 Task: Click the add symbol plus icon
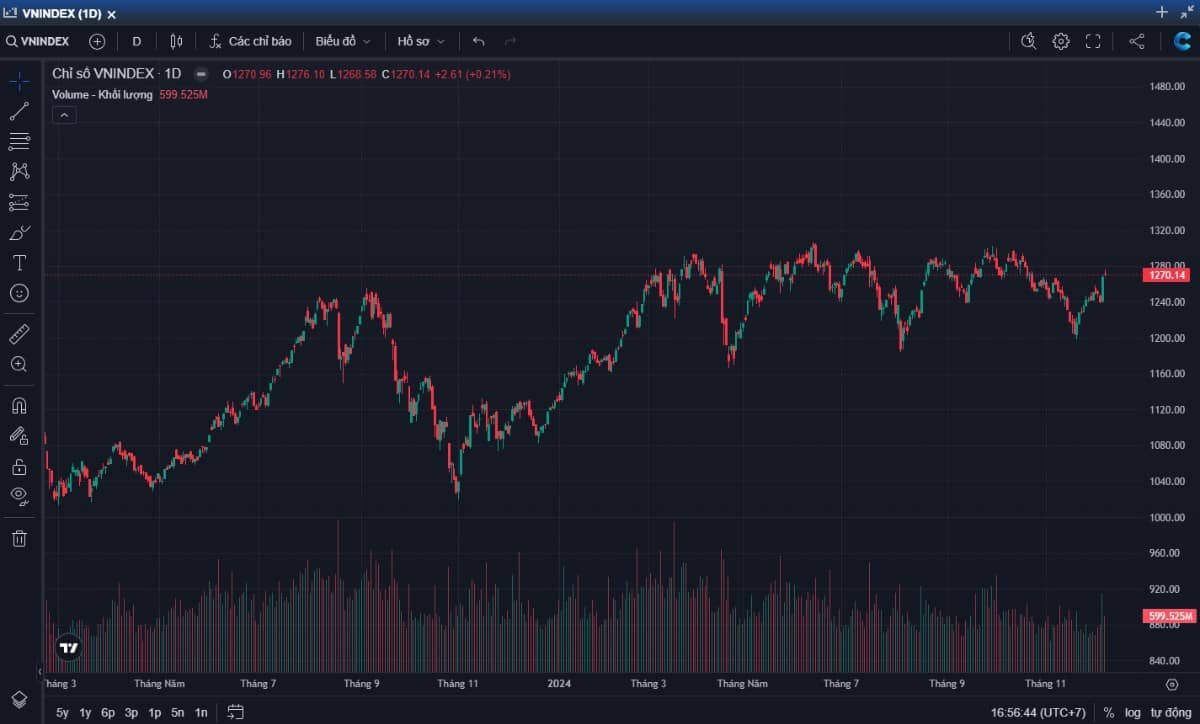(x=97, y=41)
